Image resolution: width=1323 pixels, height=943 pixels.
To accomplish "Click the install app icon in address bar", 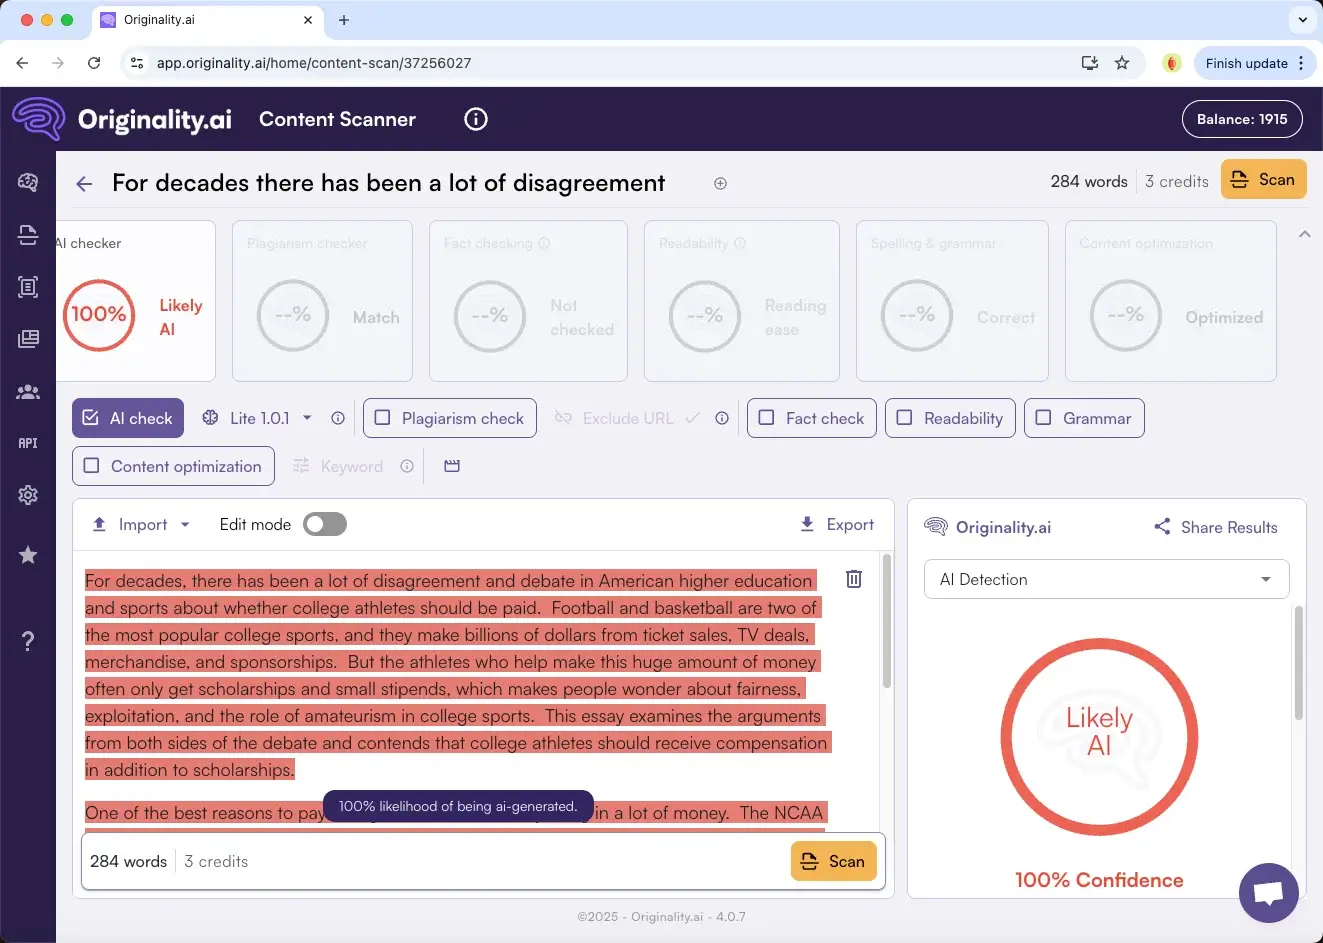I will pos(1090,63).
